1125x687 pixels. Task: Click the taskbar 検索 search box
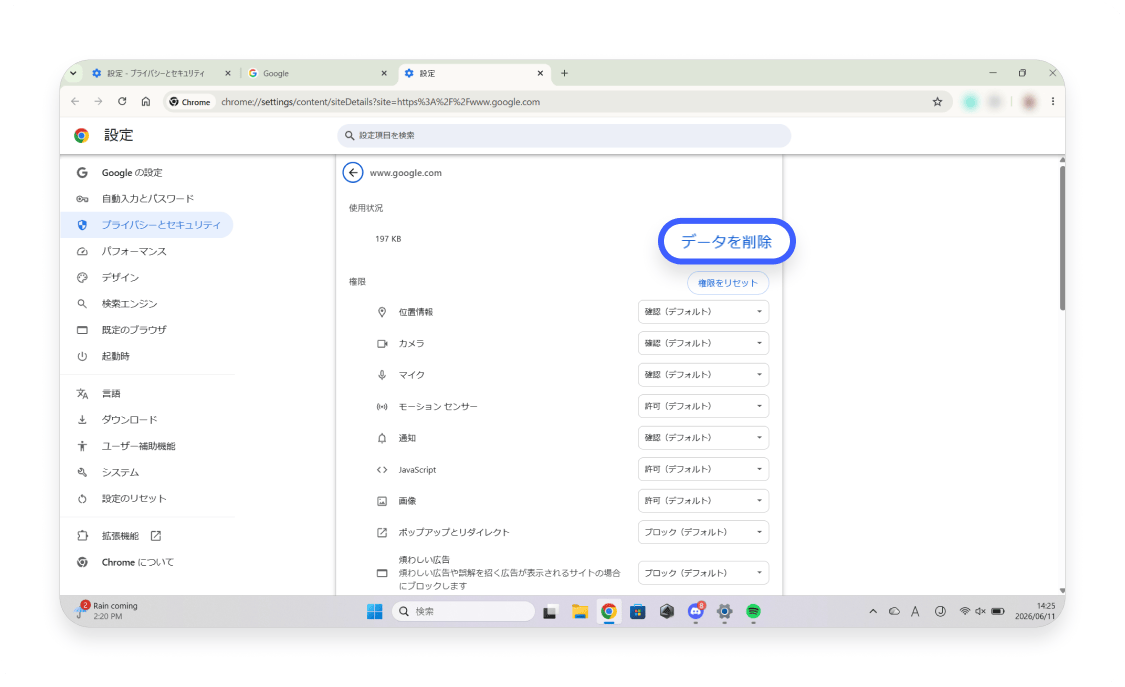463,612
